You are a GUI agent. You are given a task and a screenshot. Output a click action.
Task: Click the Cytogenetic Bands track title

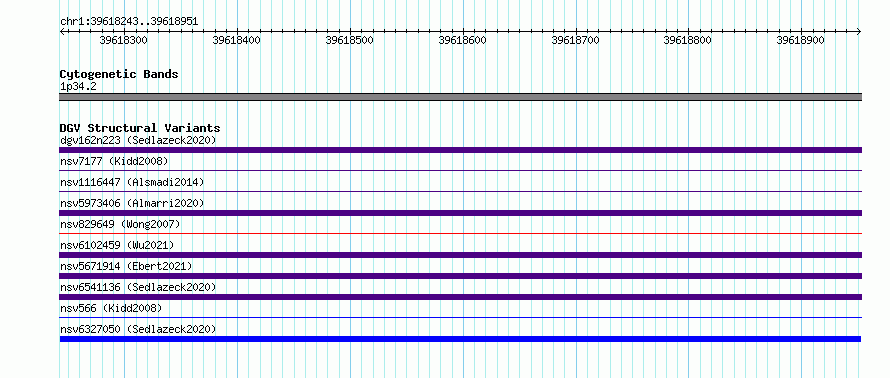119,74
